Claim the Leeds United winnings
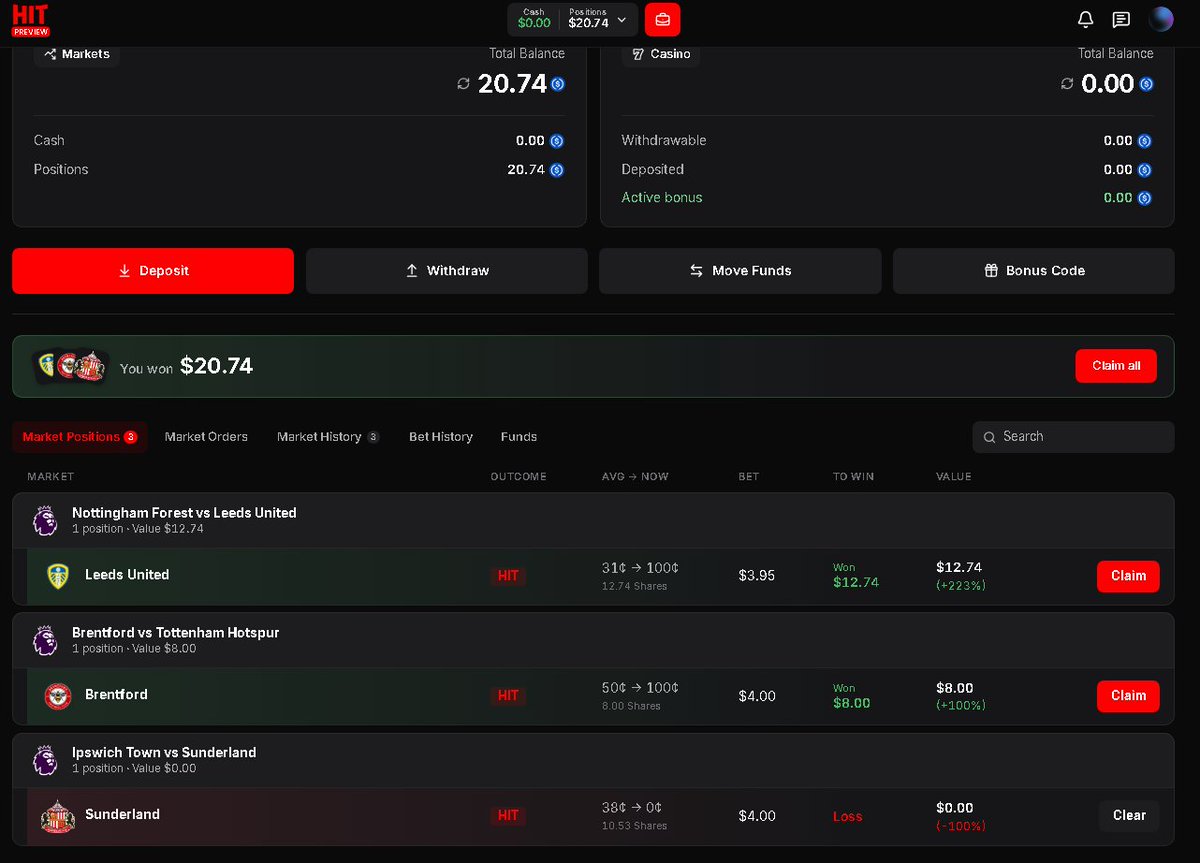The image size is (1200, 863). [1128, 576]
